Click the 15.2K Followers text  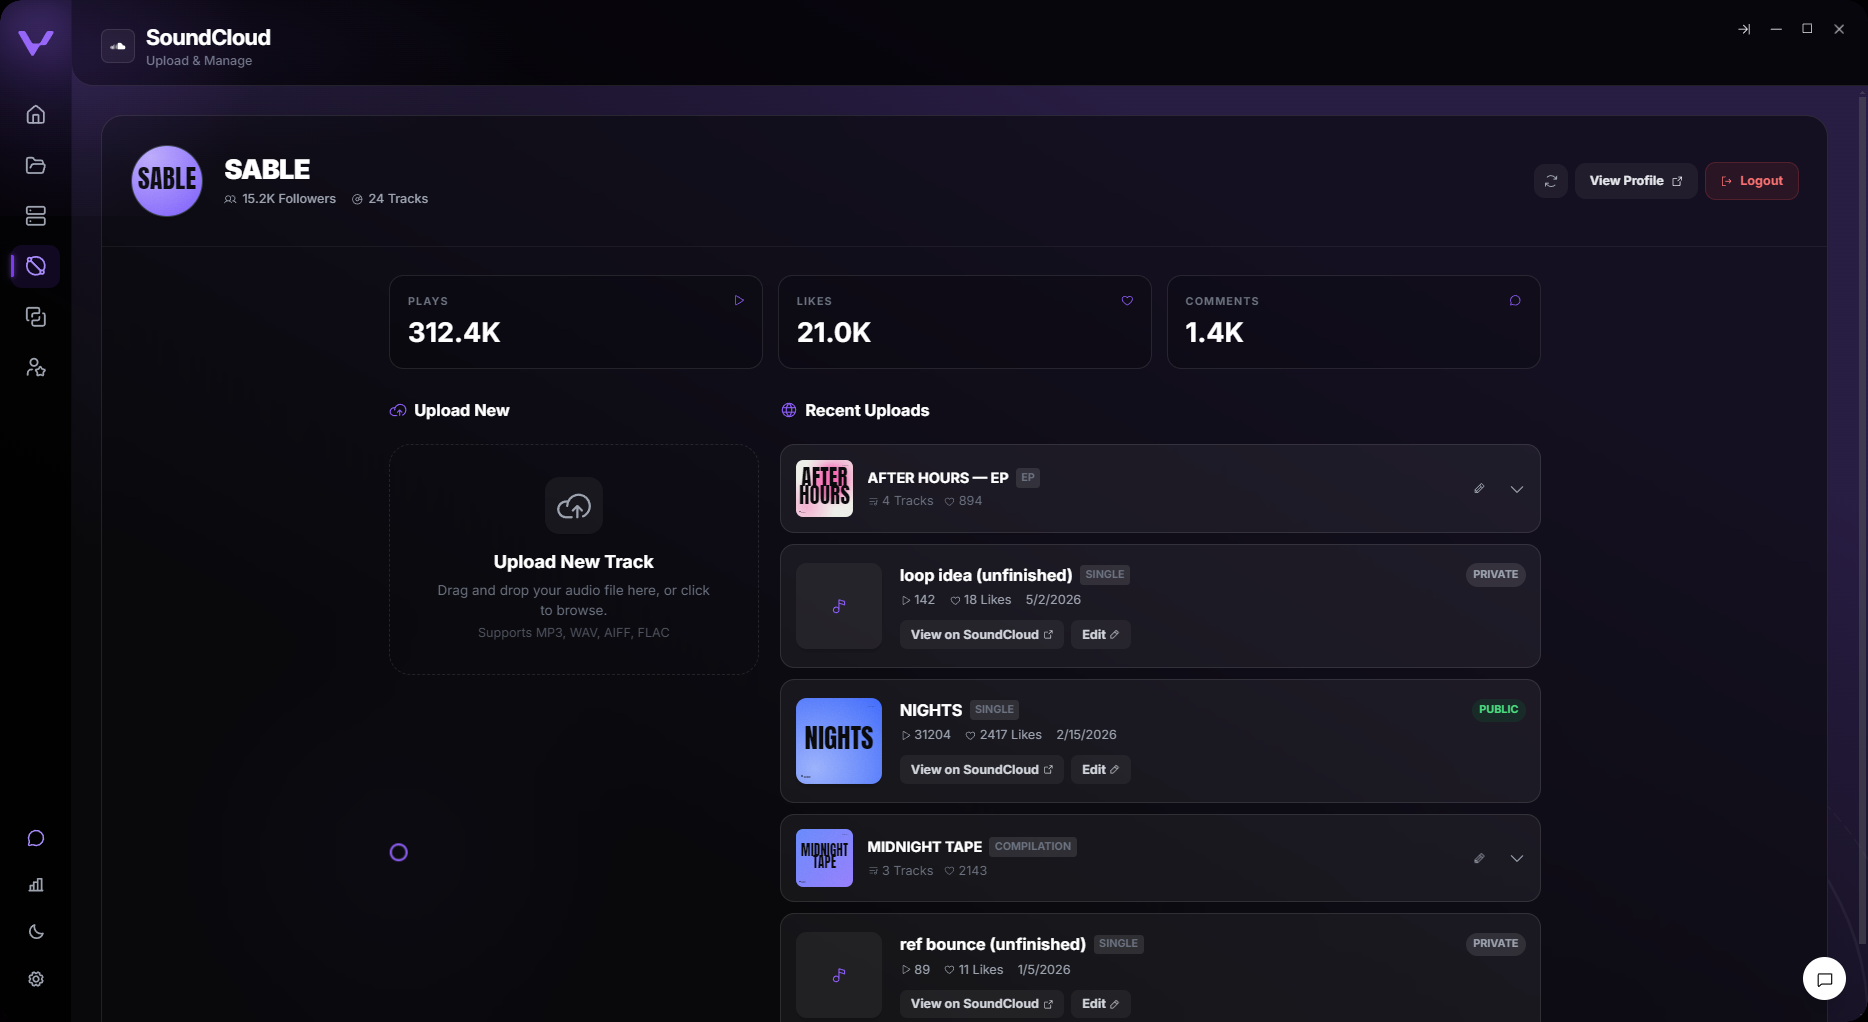click(289, 199)
